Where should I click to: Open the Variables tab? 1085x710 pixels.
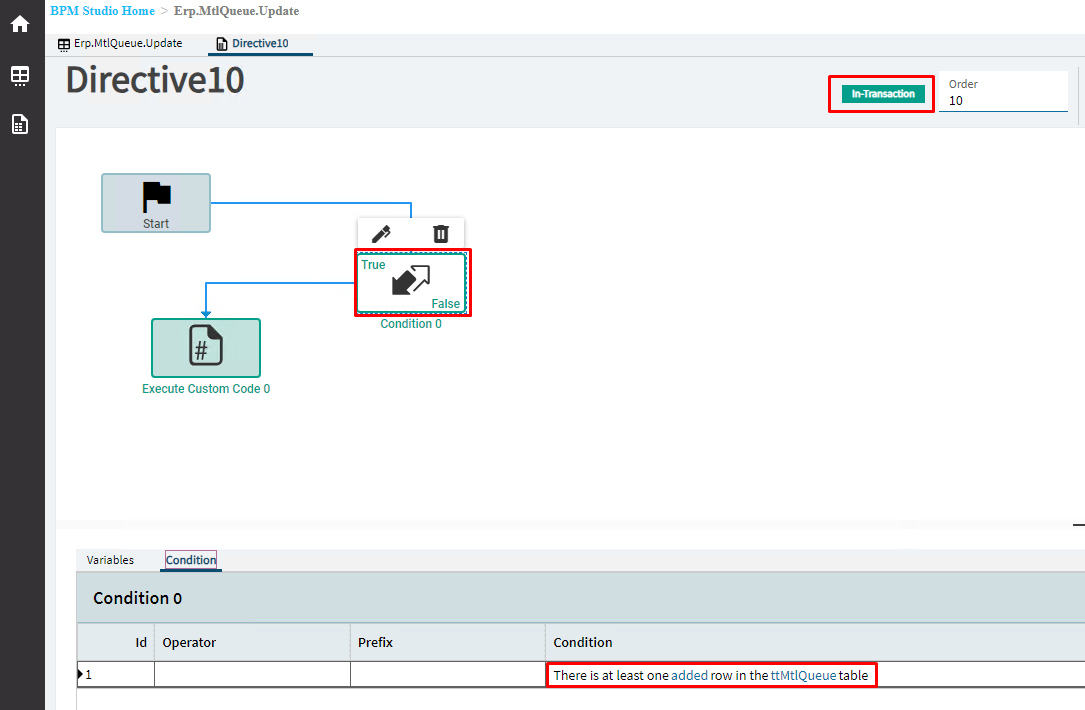click(110, 560)
